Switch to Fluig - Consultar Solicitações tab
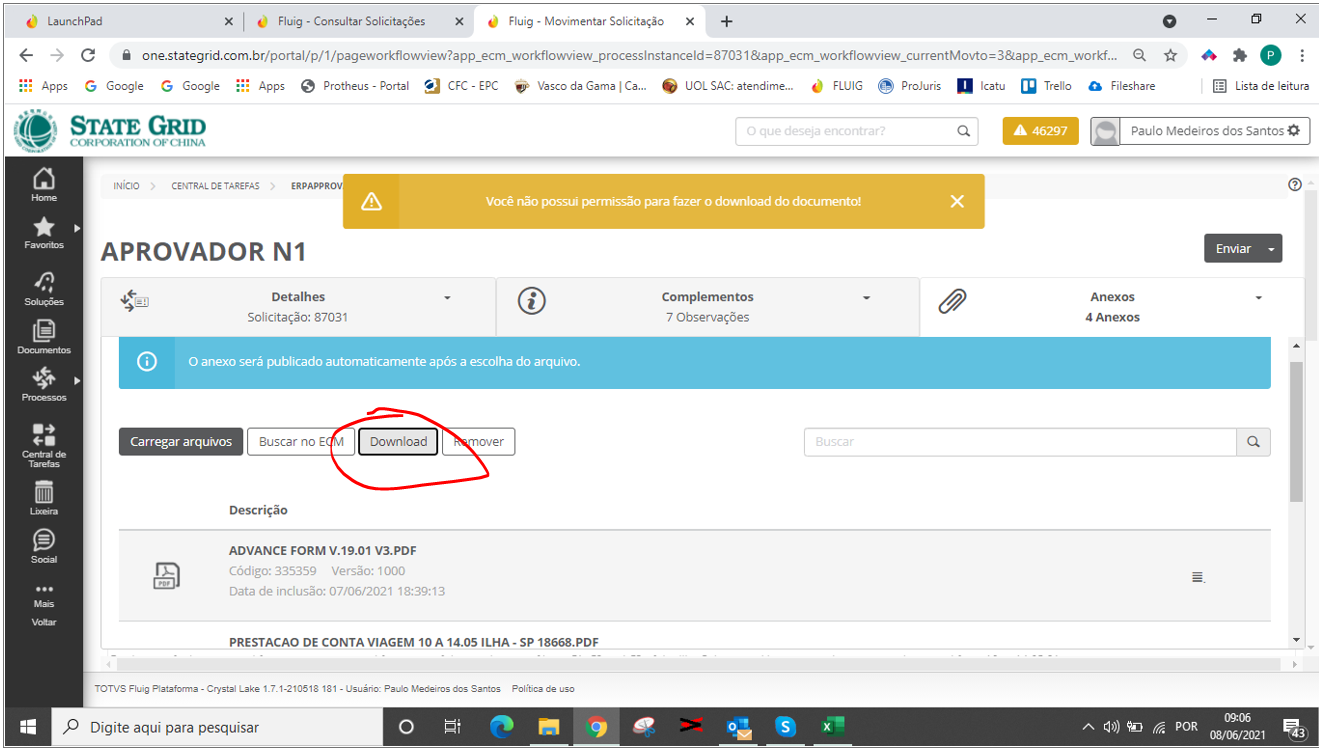The width and height of the screenshot is (1319, 750). pyautogui.click(x=357, y=21)
